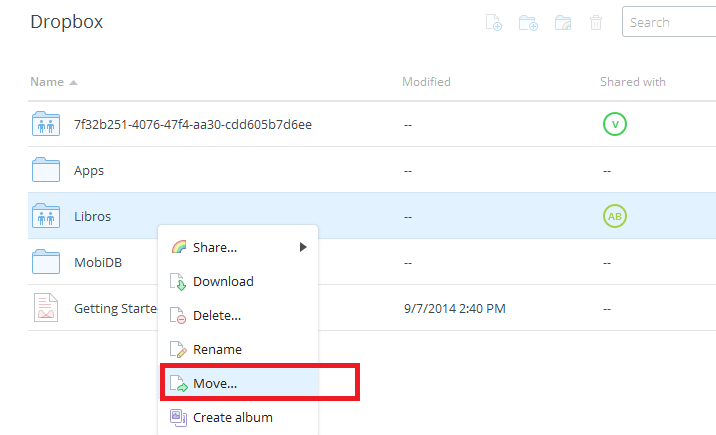Open the 7f32b251-4076-47f4 folder name link

pos(193,124)
